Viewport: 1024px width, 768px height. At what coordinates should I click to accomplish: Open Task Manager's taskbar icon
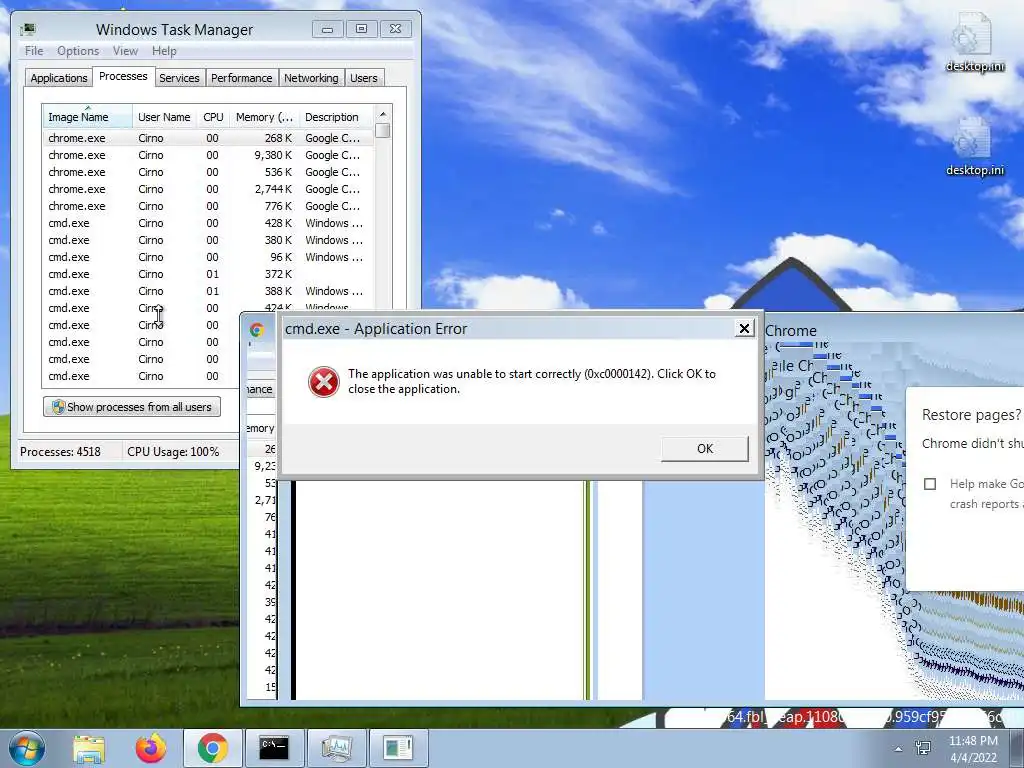click(336, 748)
